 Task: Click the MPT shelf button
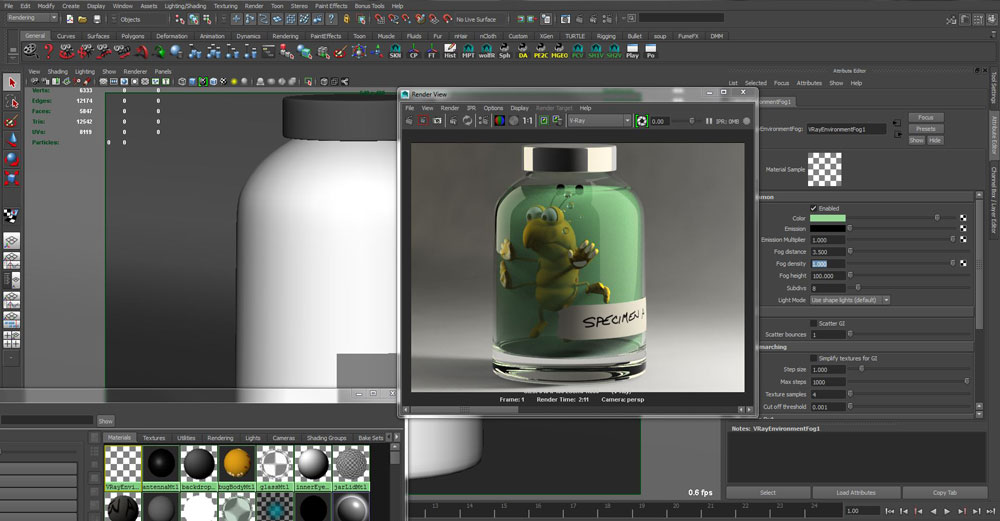(468, 51)
